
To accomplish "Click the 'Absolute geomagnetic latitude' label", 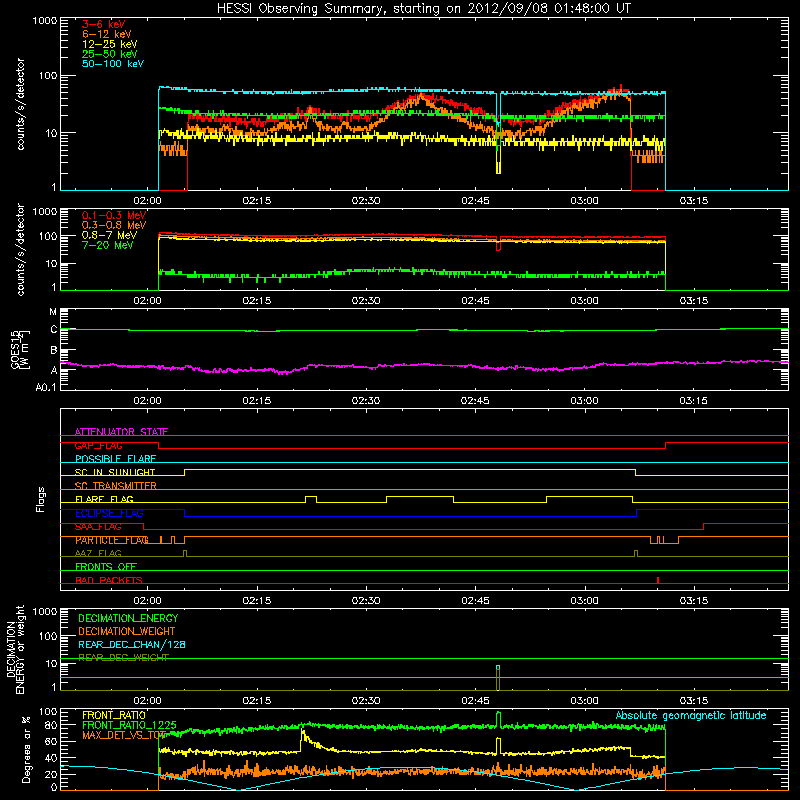I will [691, 715].
